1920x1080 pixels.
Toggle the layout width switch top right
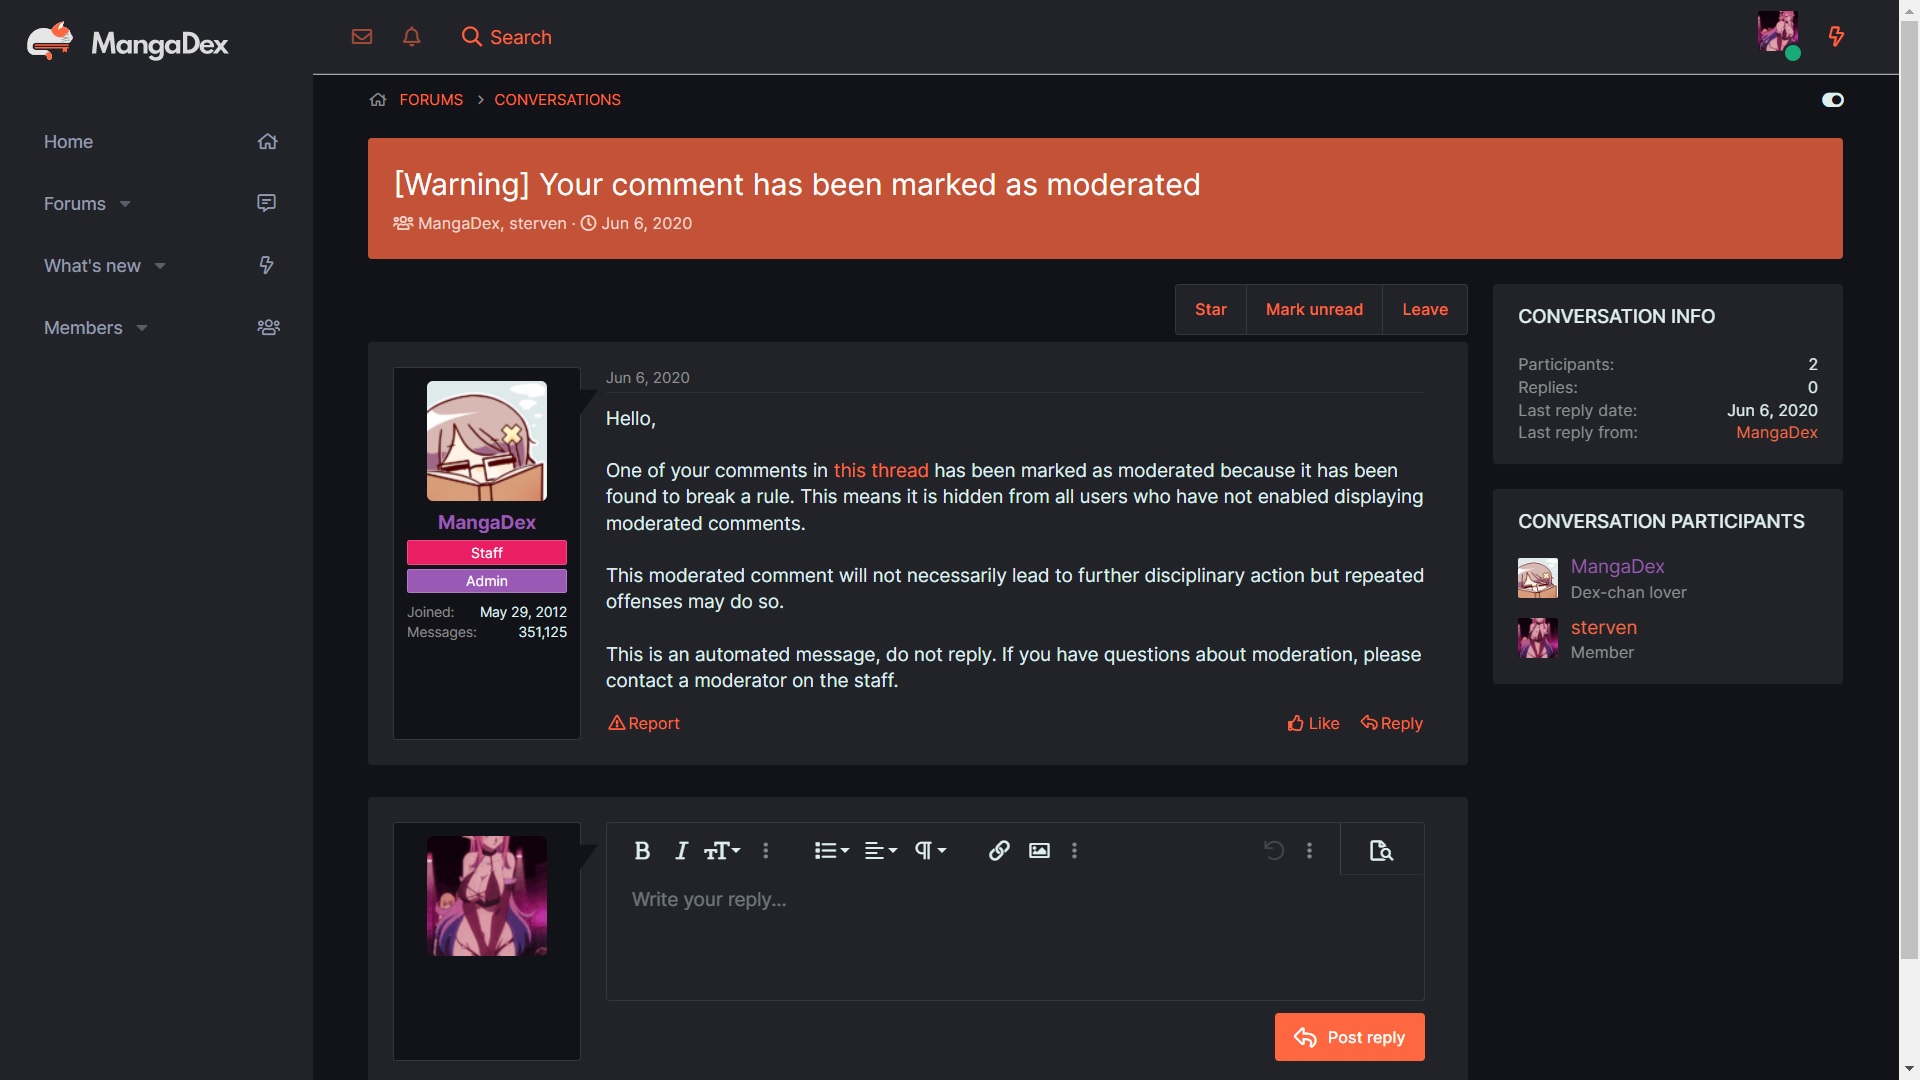point(1832,100)
